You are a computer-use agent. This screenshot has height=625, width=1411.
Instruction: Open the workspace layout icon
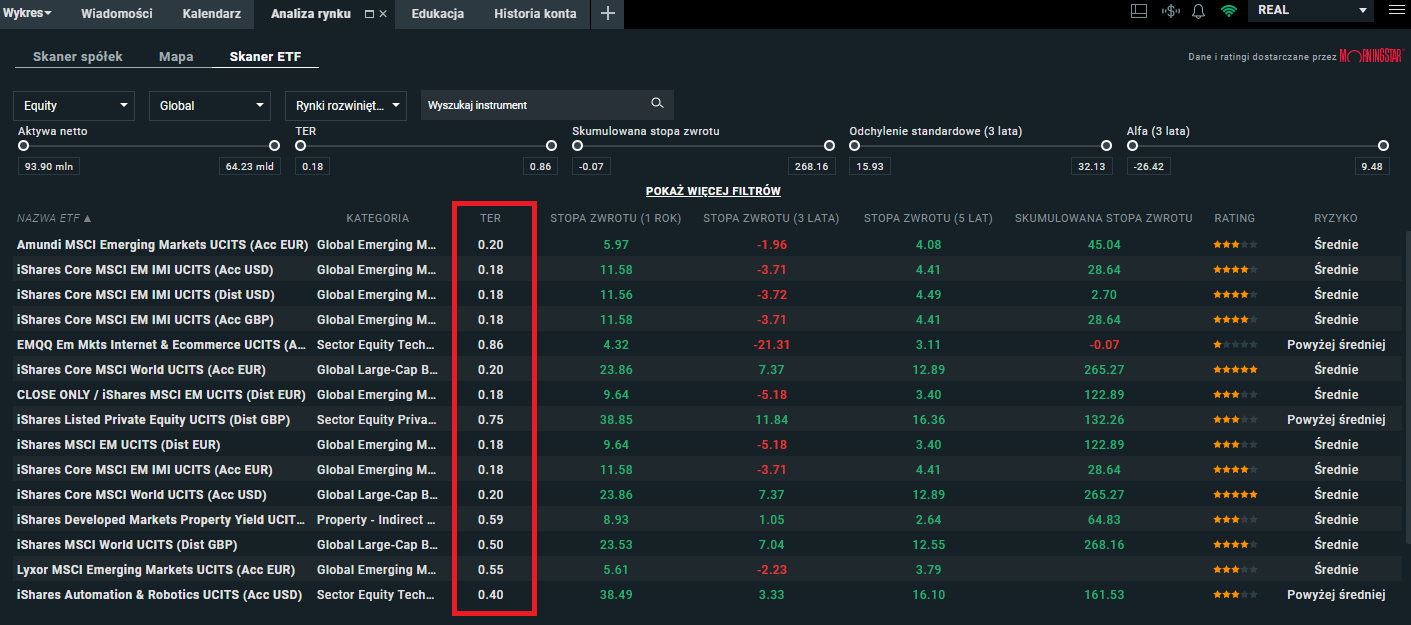tap(1138, 11)
